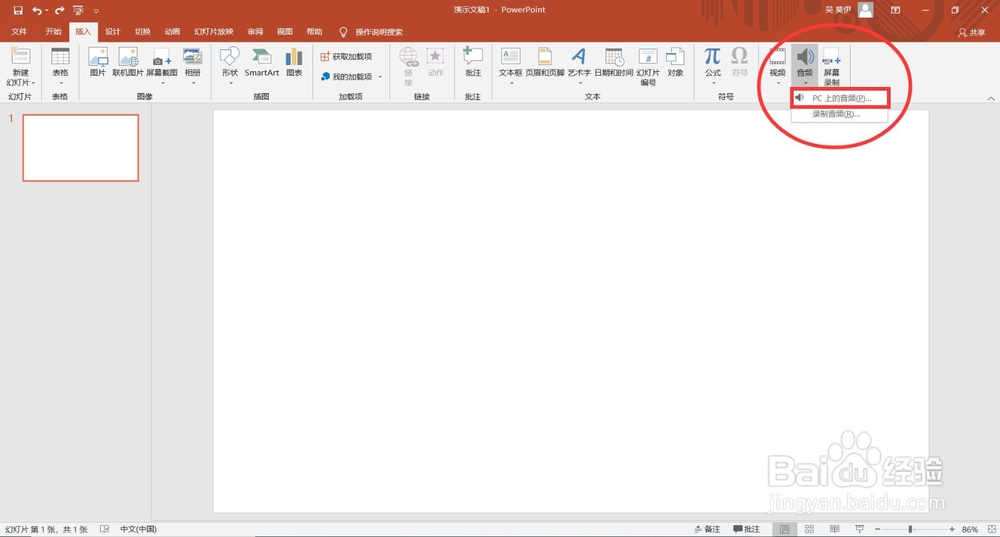Open Ribbon Display Options in title bar
The height and width of the screenshot is (537, 1000).
click(895, 10)
